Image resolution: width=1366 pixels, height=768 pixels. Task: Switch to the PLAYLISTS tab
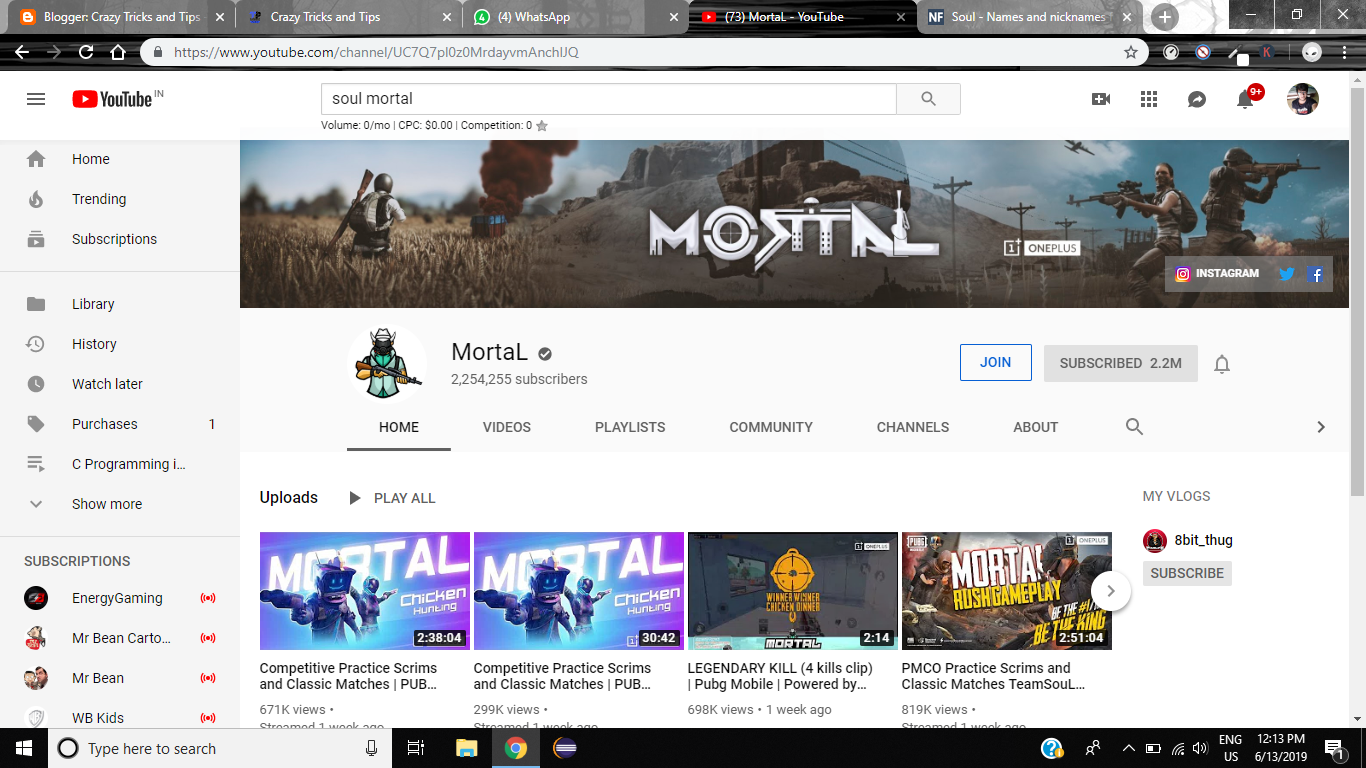[630, 427]
